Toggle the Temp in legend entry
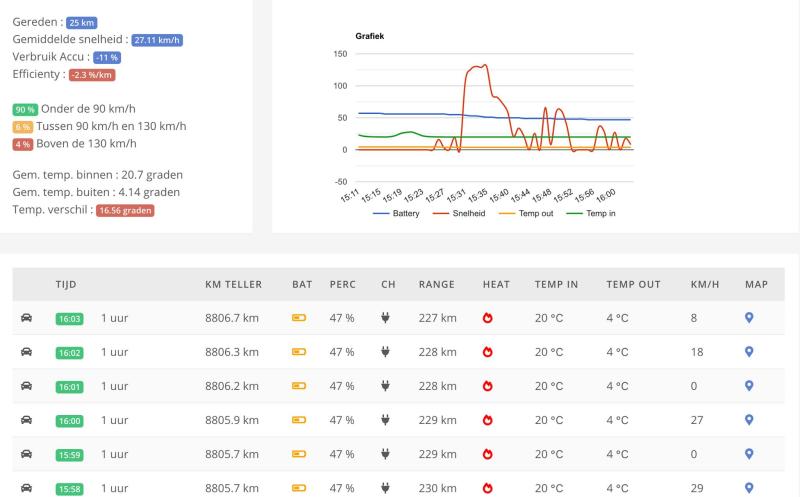This screenshot has height=497, width=800. 592,214
